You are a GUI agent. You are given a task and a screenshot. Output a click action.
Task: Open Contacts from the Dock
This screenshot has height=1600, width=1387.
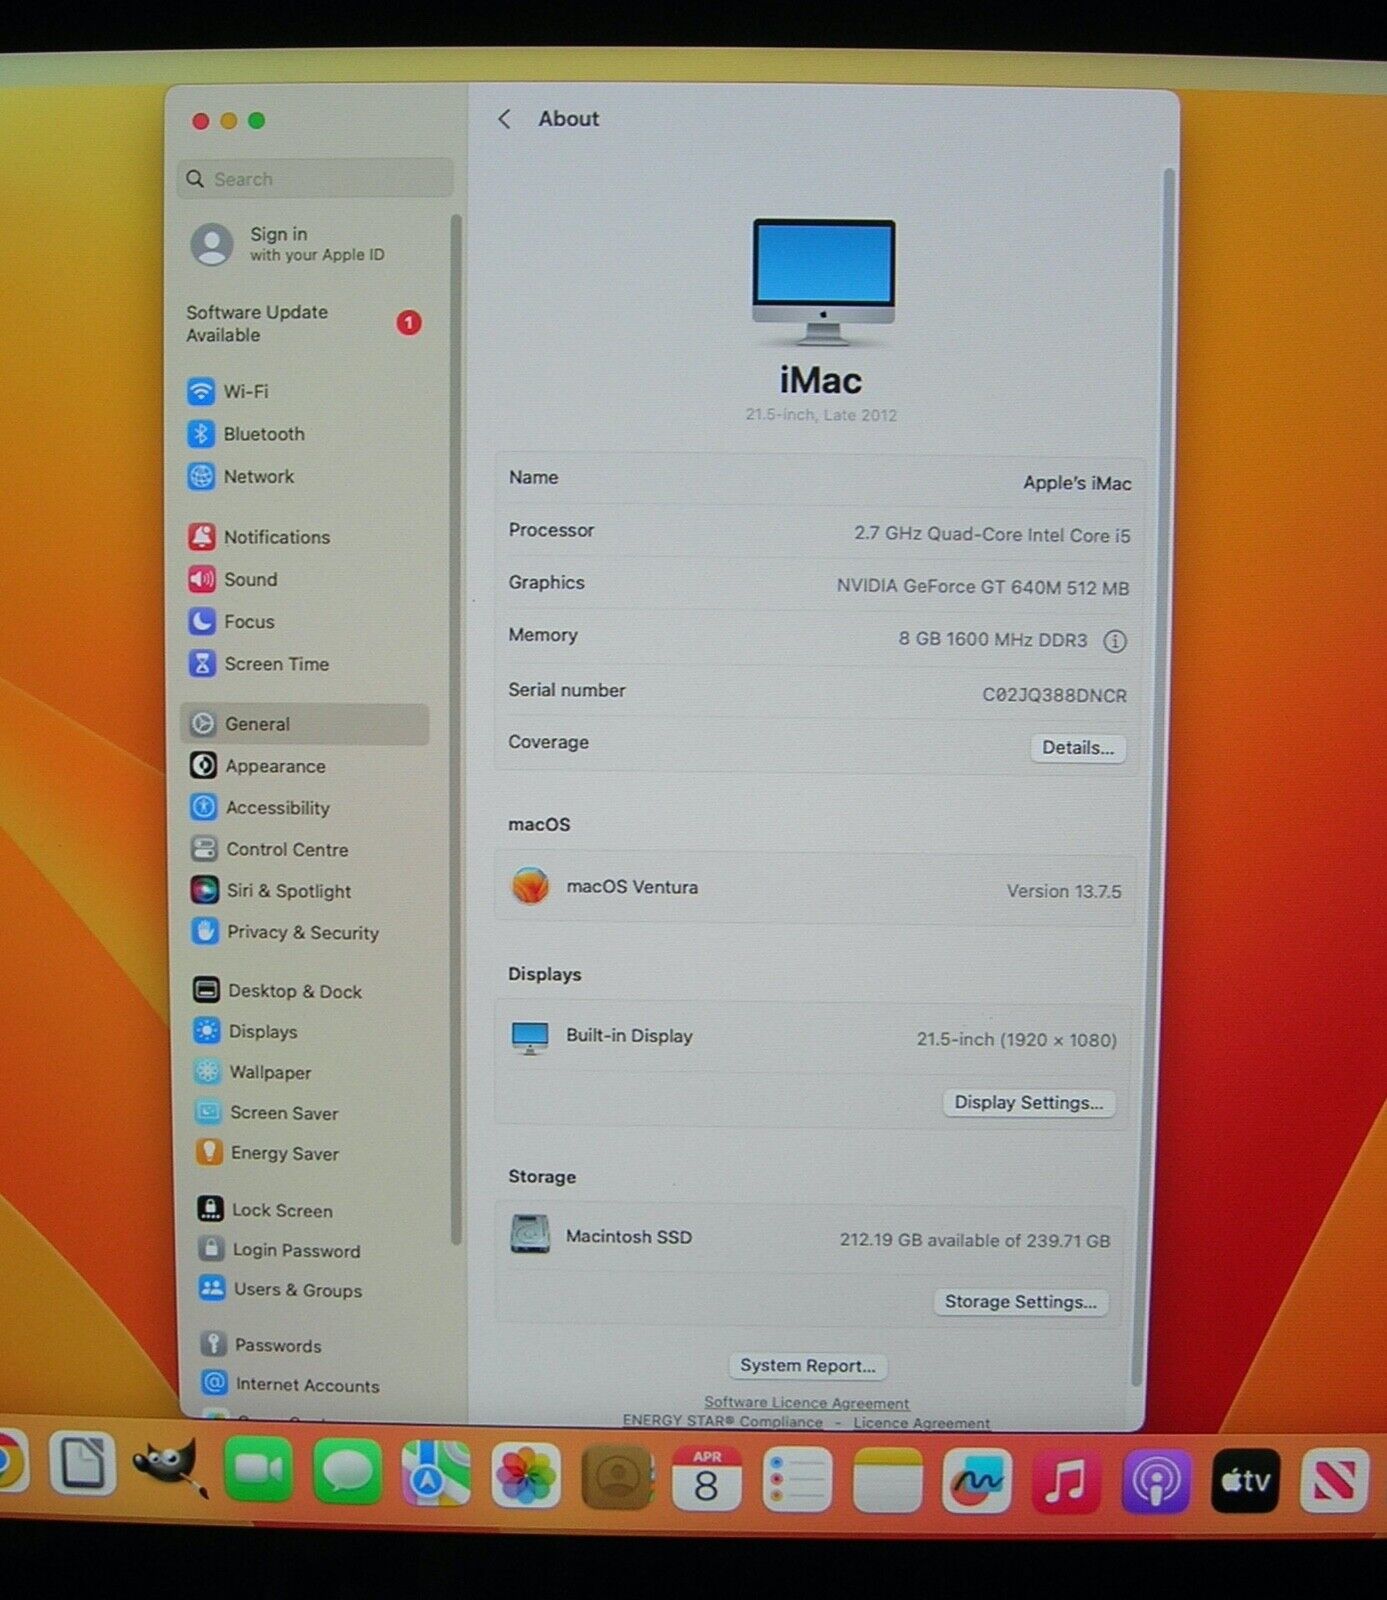click(617, 1476)
